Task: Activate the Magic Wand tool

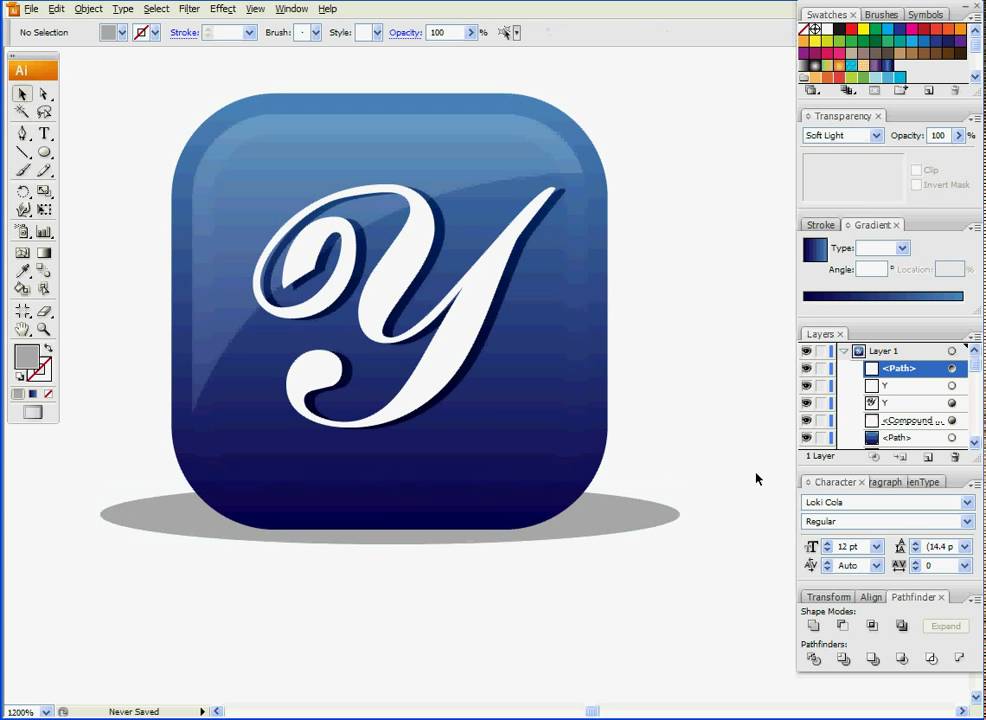Action: pos(23,112)
